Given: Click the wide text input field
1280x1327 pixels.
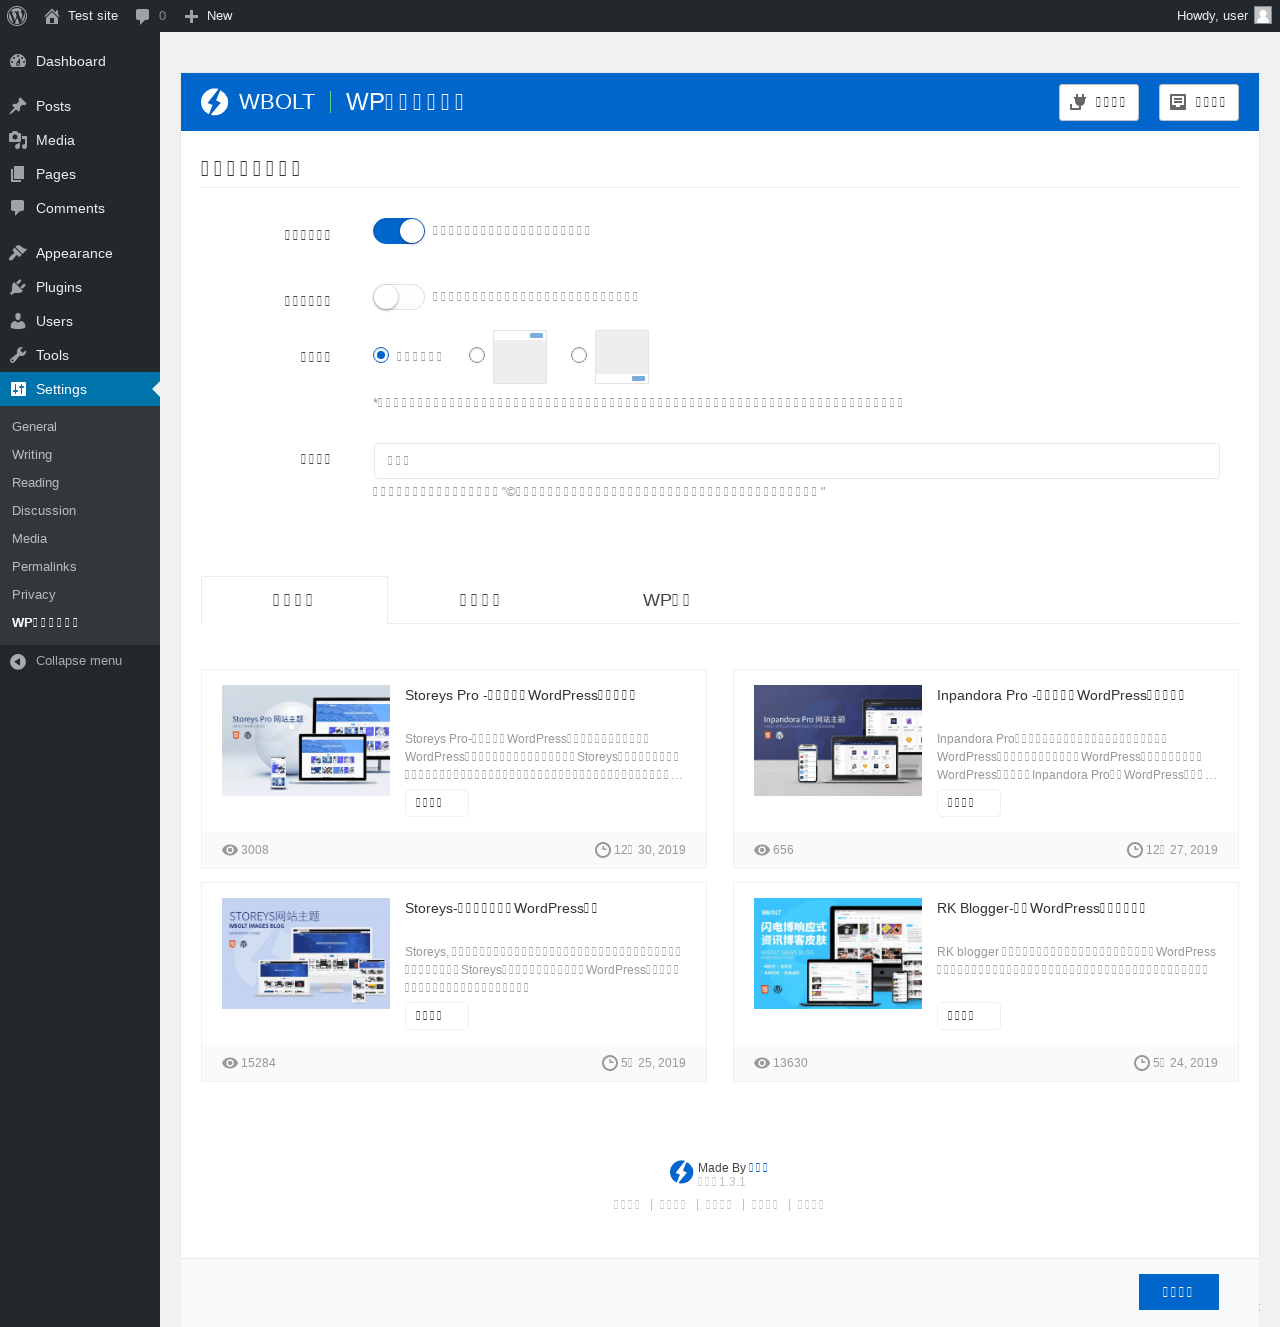Looking at the screenshot, I should click(x=797, y=461).
